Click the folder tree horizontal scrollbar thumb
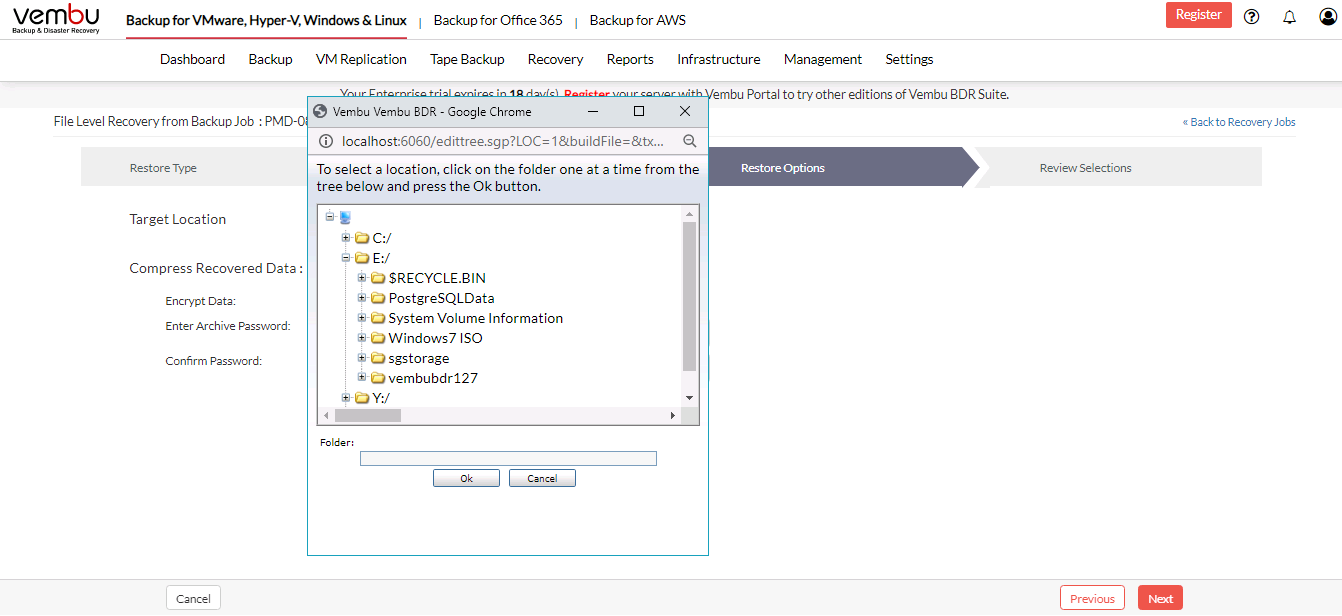This screenshot has width=1342, height=616. click(367, 415)
